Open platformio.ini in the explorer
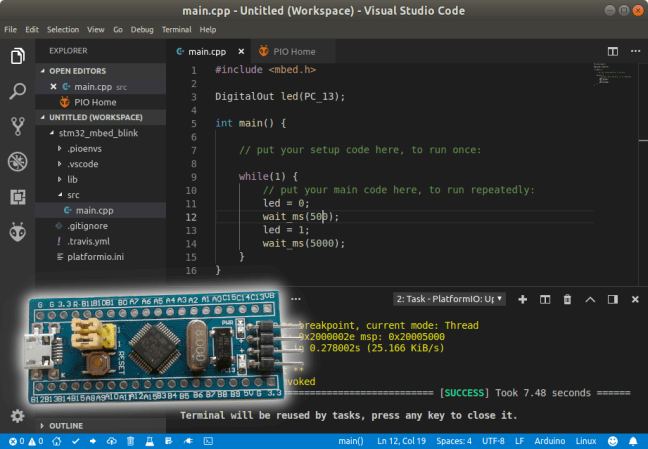Image resolution: width=648 pixels, height=449 pixels. pos(96,257)
